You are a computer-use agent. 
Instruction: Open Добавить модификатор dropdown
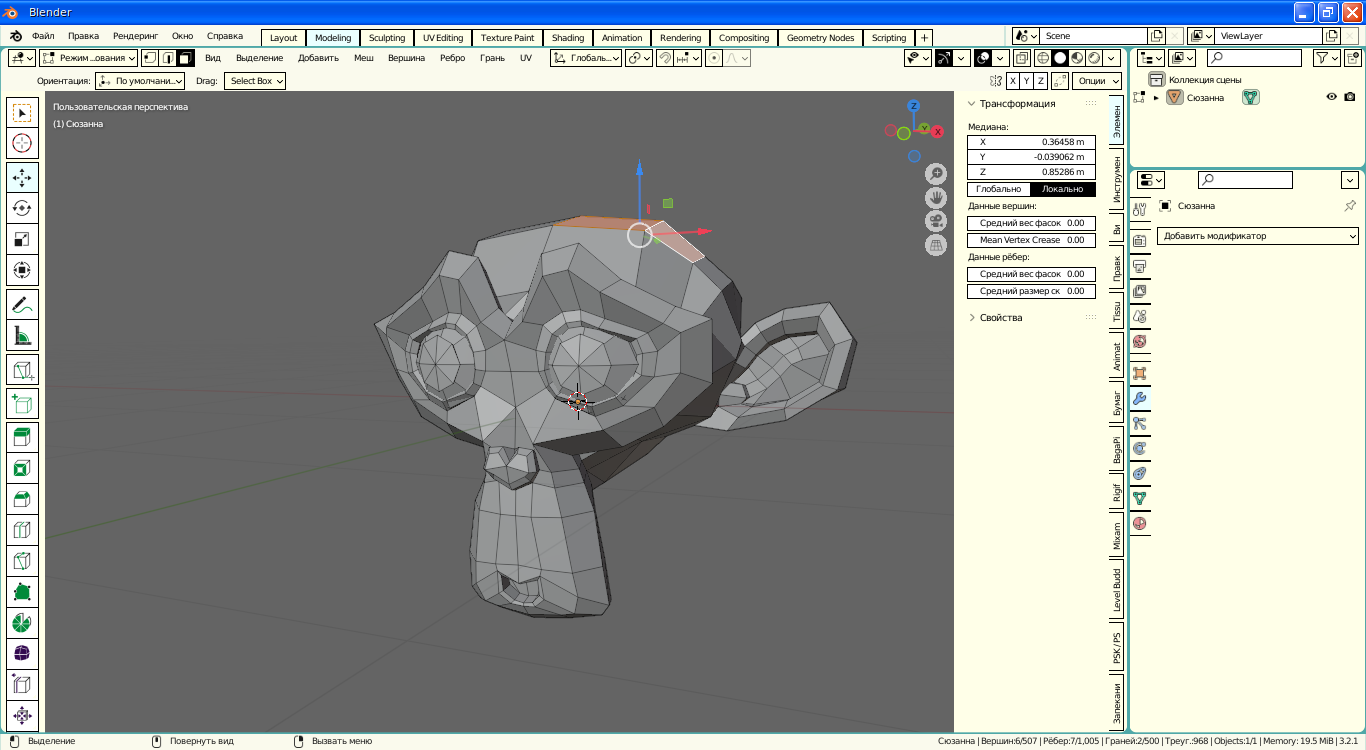click(1258, 236)
